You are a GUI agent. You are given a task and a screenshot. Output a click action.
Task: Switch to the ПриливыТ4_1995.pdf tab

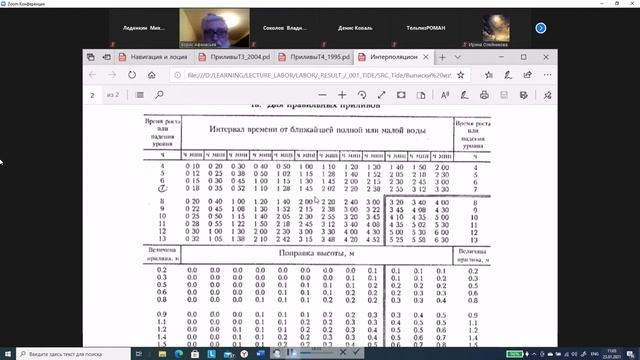point(315,57)
